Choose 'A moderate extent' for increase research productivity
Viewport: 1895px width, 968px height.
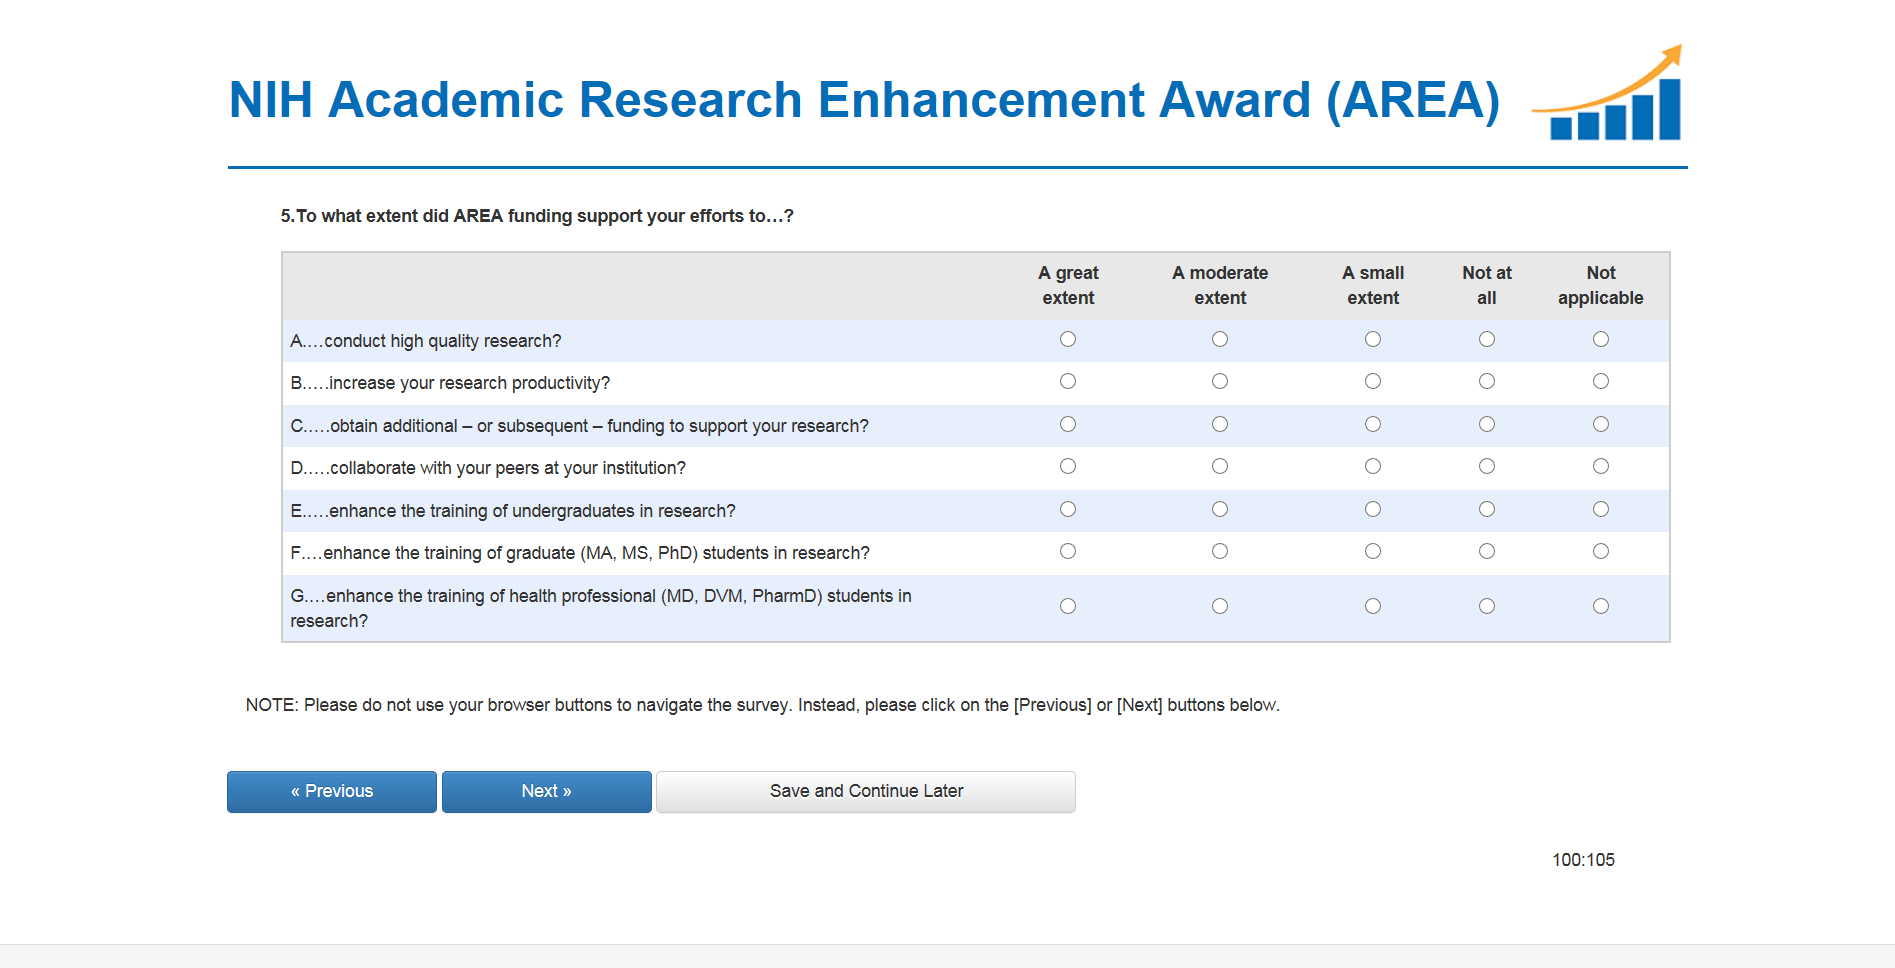pyautogui.click(x=1220, y=382)
